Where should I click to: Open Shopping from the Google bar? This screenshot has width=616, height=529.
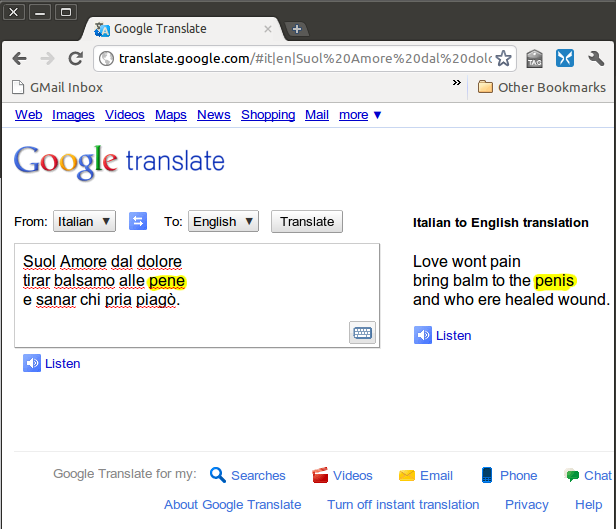click(268, 115)
